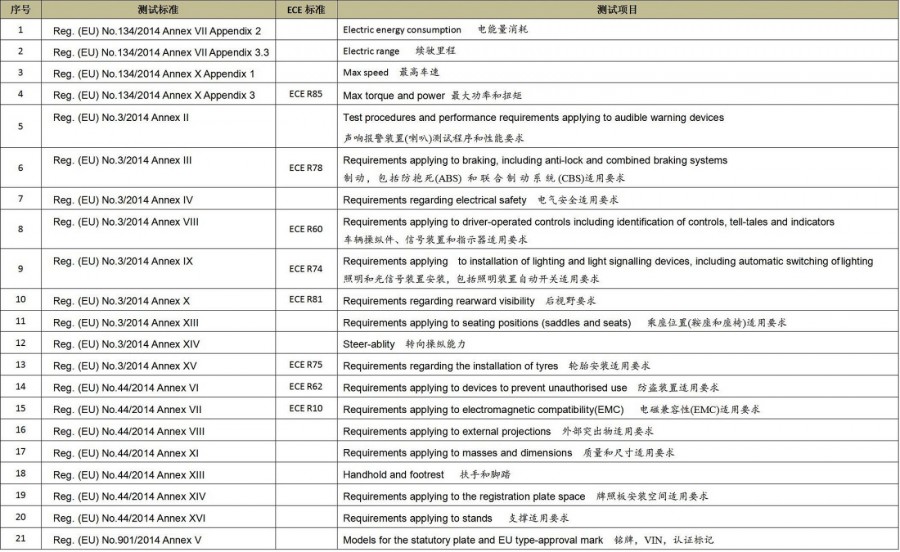This screenshot has height=552, width=900.
Task: Click 'Reg. (EU) No.44/2014 Annex XI'
Action: pyautogui.click(x=126, y=453)
